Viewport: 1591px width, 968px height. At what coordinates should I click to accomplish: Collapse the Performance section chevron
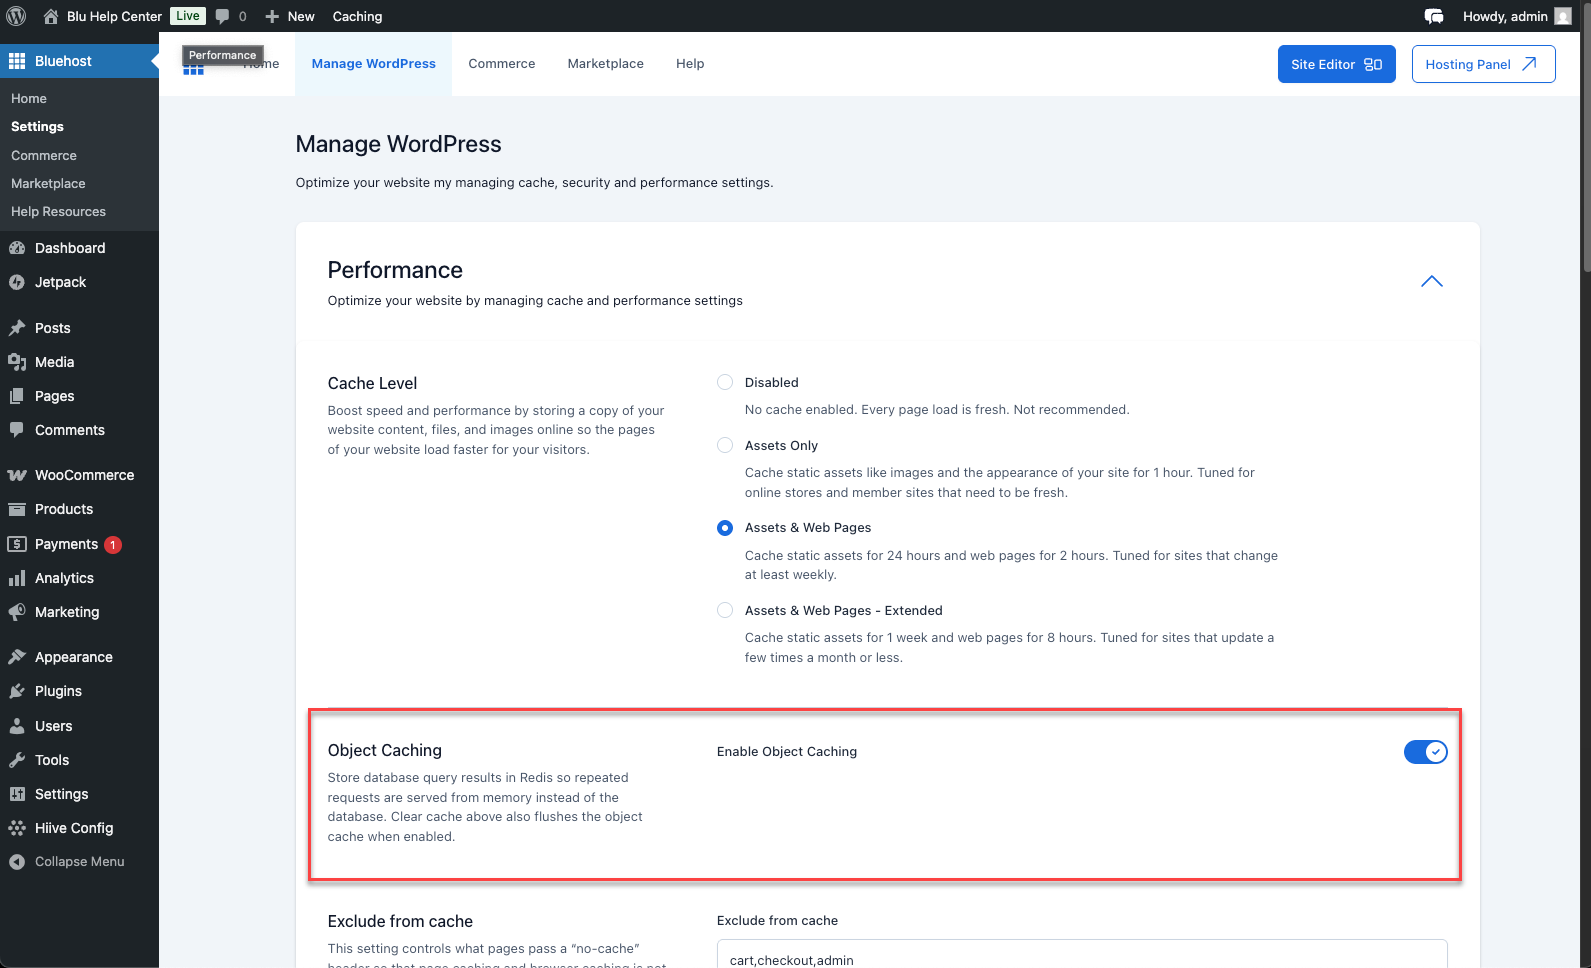[1431, 281]
